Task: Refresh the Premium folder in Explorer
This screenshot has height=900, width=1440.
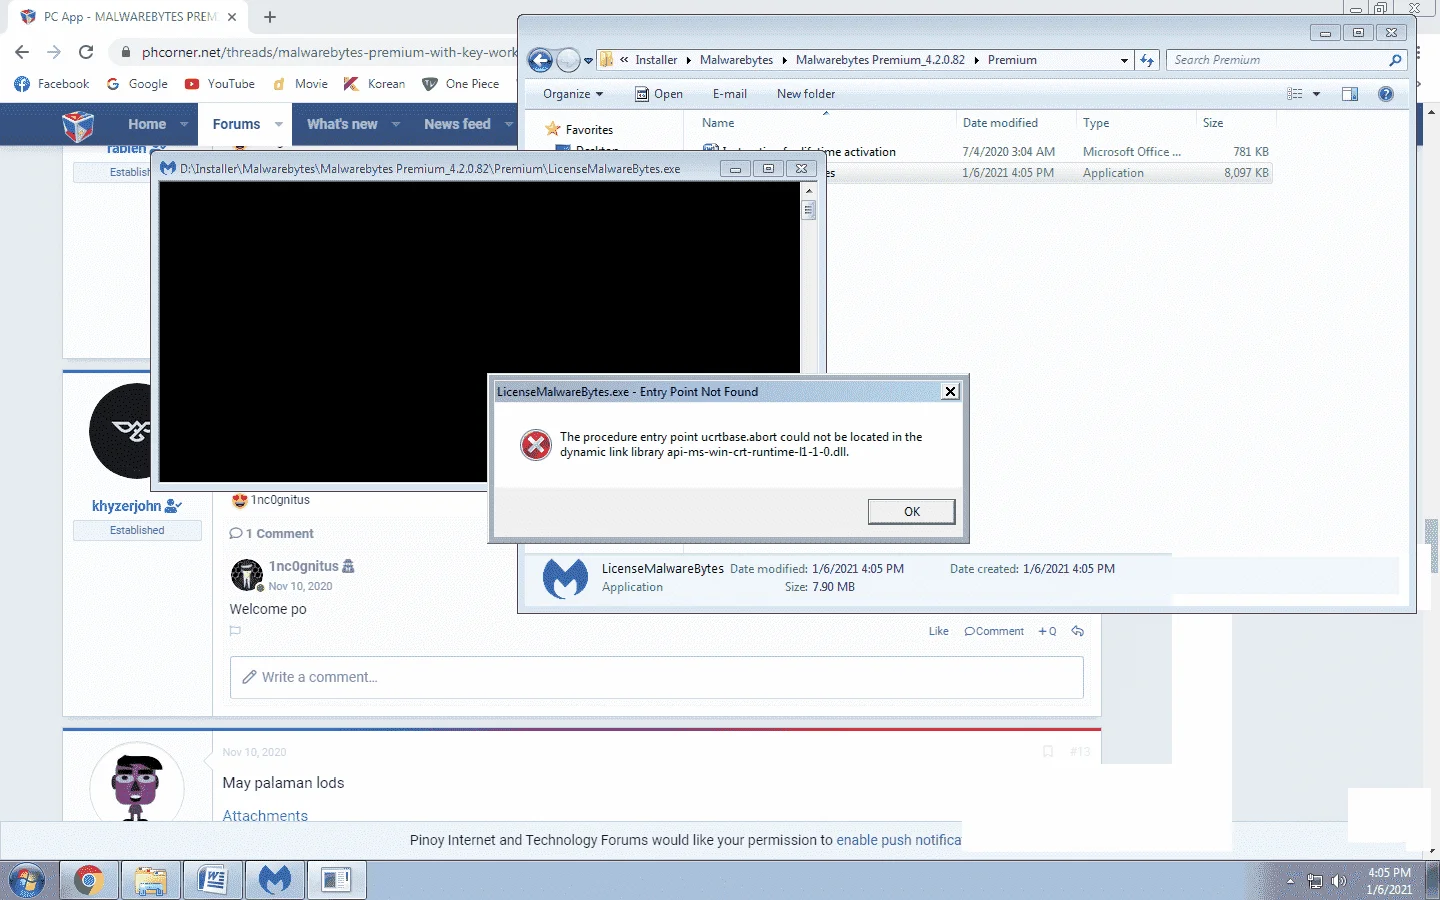Action: pos(1147,60)
